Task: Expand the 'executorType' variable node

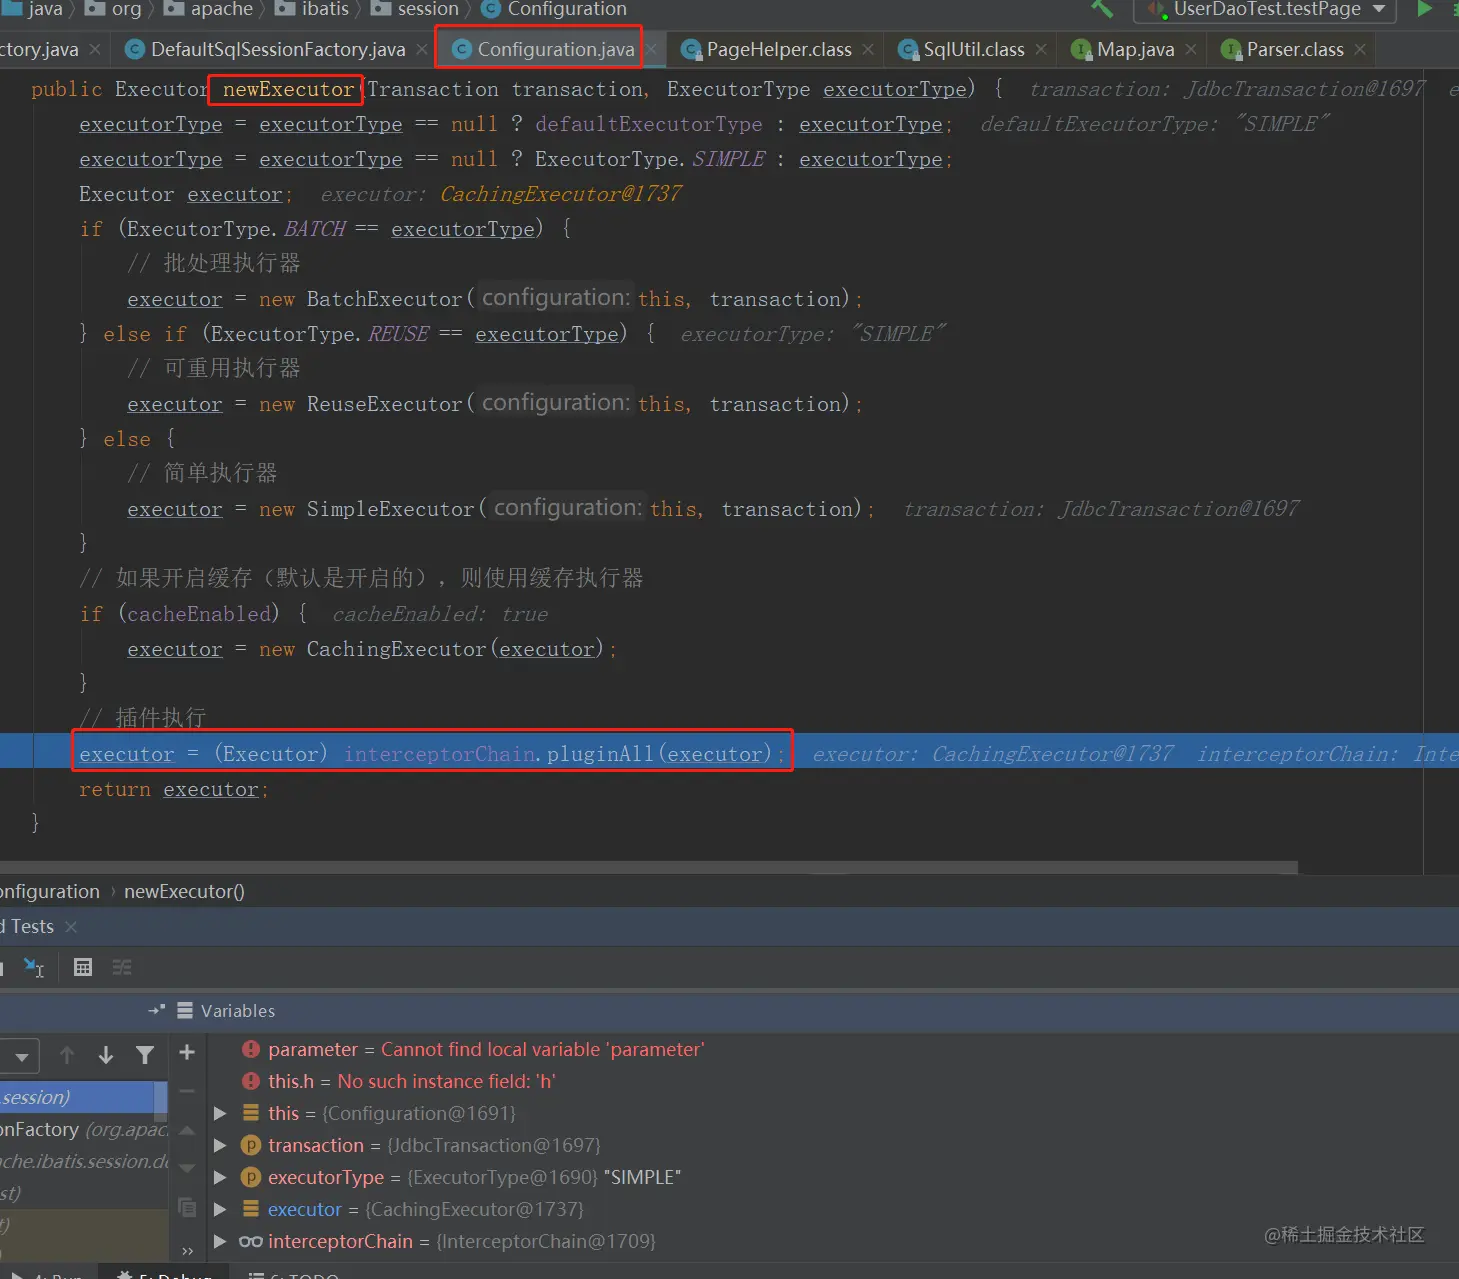Action: (220, 1177)
